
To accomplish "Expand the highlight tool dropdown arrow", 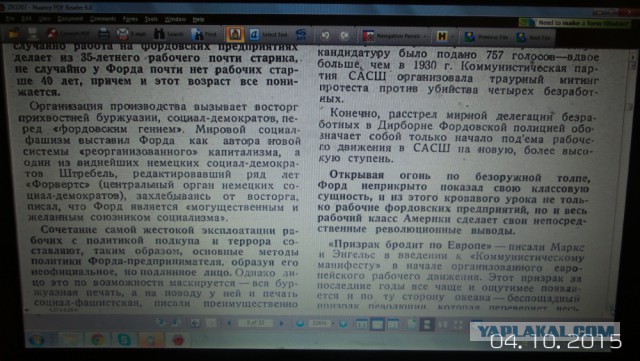I will (452, 37).
